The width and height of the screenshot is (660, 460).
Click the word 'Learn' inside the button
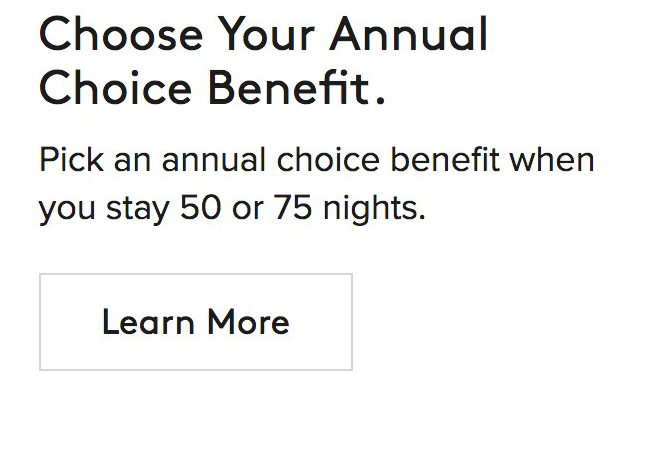tap(148, 322)
